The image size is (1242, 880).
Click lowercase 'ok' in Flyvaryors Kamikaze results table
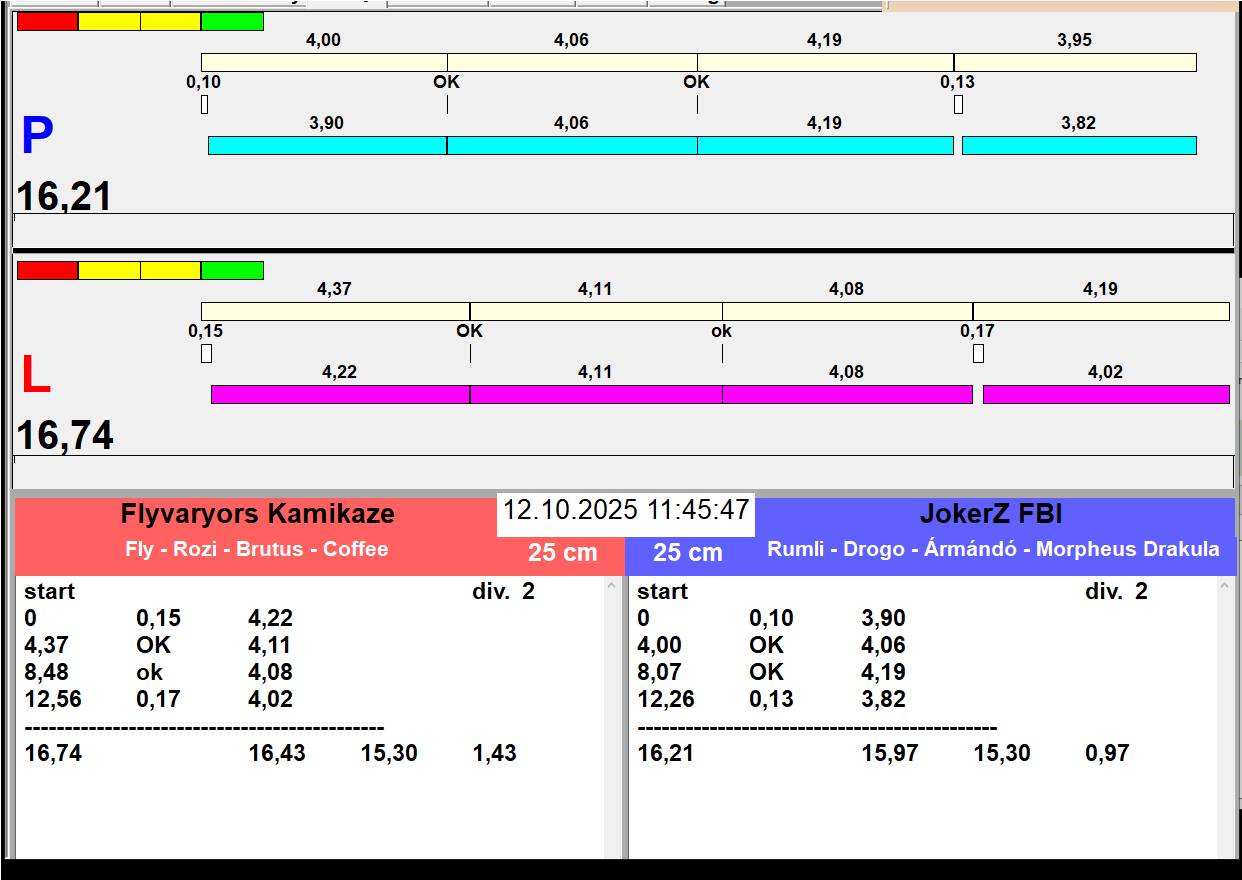point(149,672)
